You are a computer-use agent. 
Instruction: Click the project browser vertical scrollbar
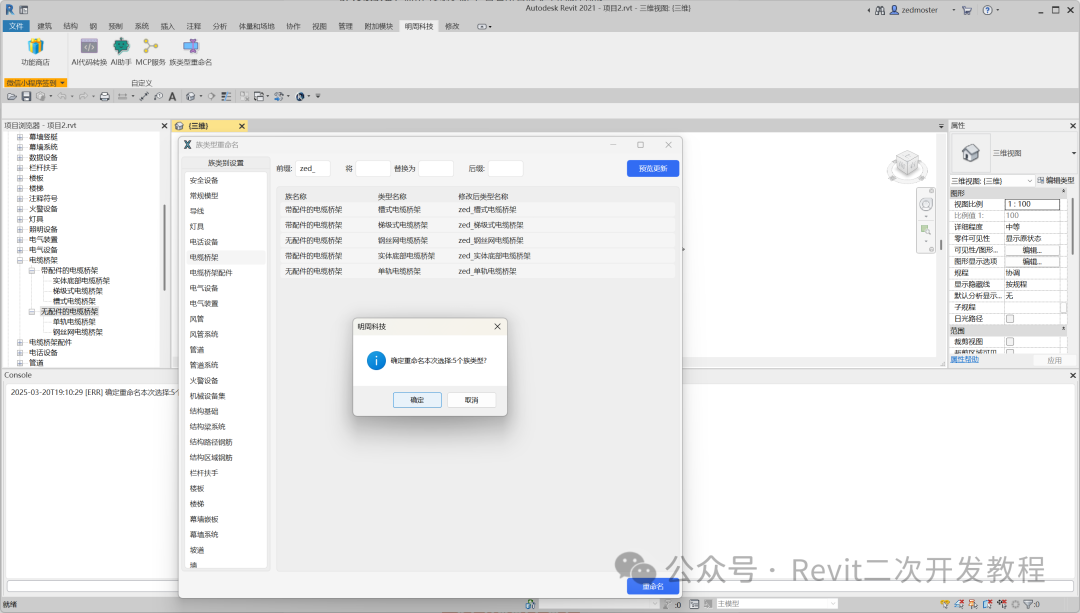coord(164,248)
